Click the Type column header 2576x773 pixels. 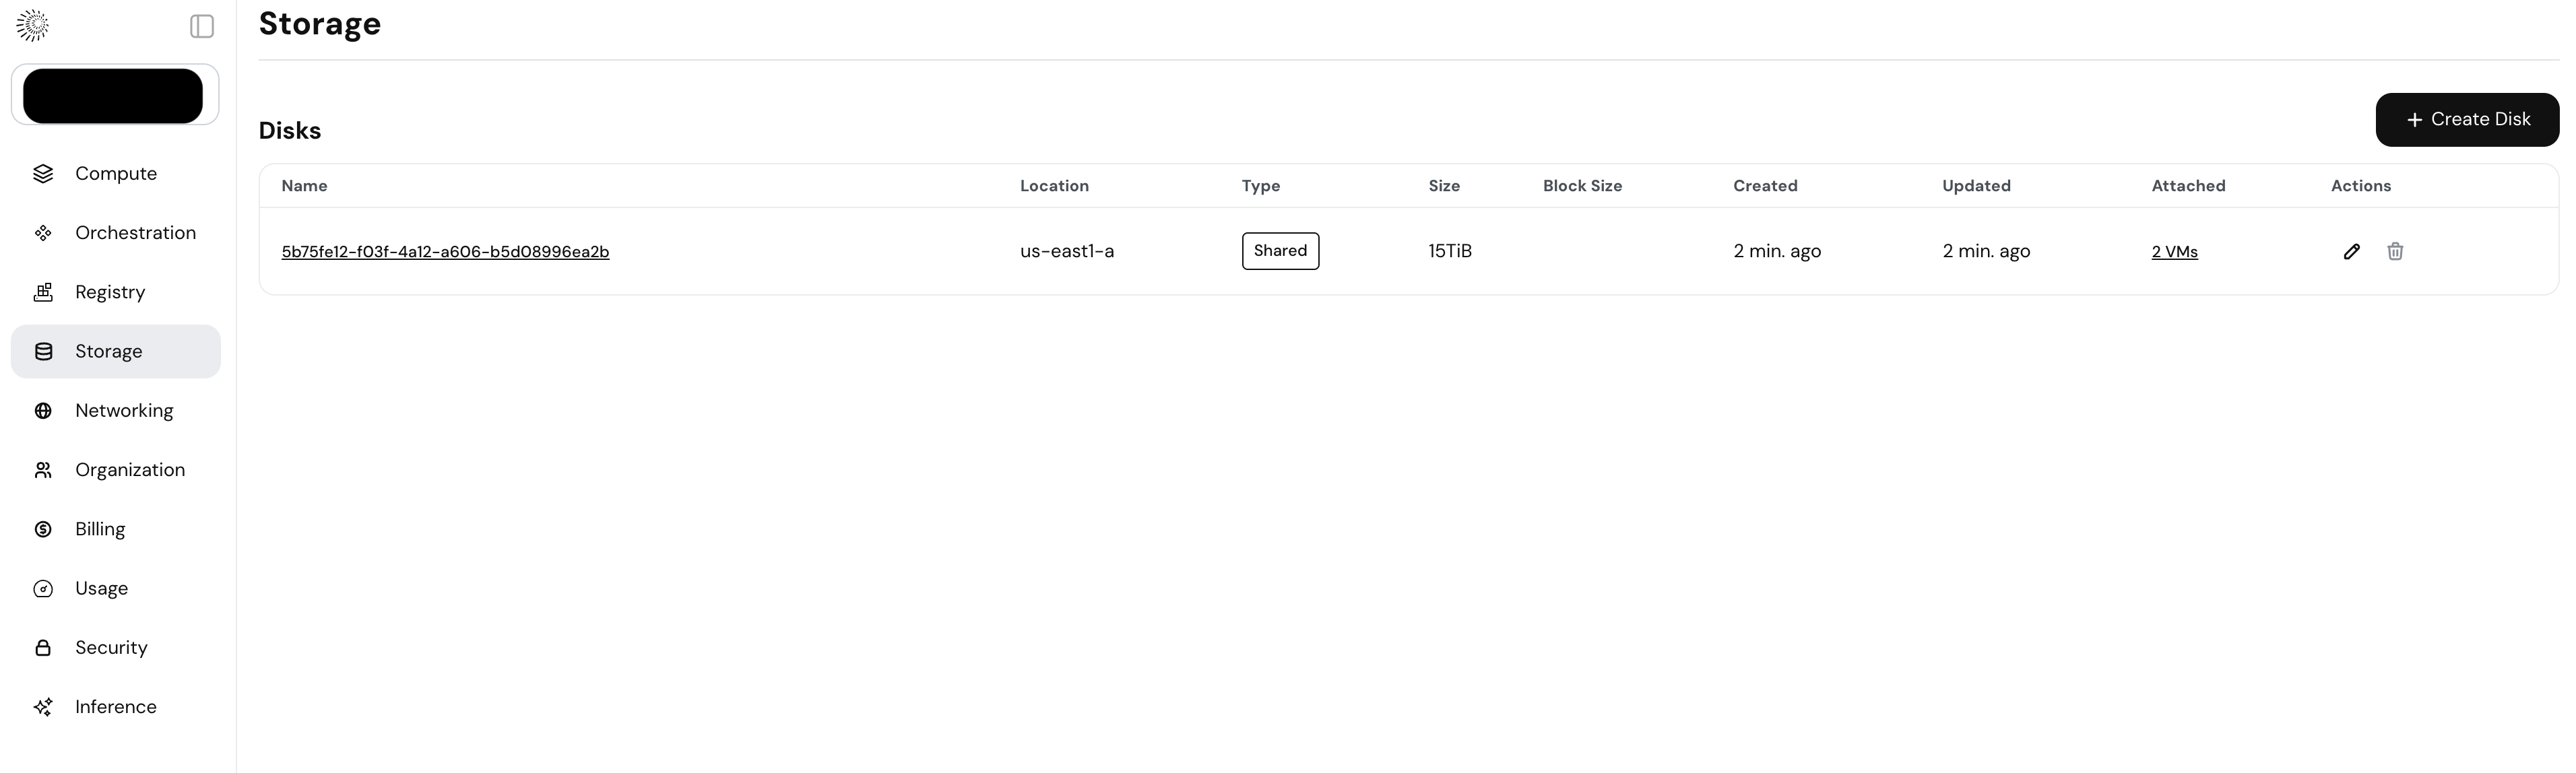coord(1260,186)
